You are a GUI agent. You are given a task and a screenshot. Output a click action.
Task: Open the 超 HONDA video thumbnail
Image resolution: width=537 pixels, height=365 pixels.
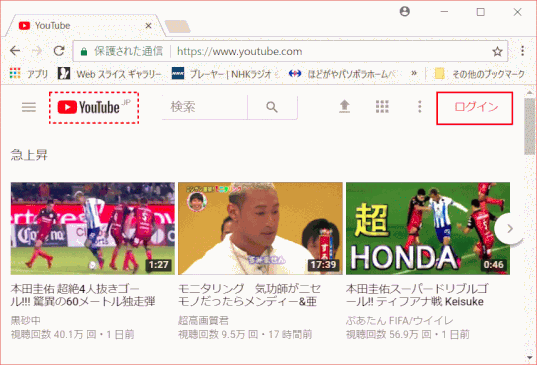tap(428, 228)
